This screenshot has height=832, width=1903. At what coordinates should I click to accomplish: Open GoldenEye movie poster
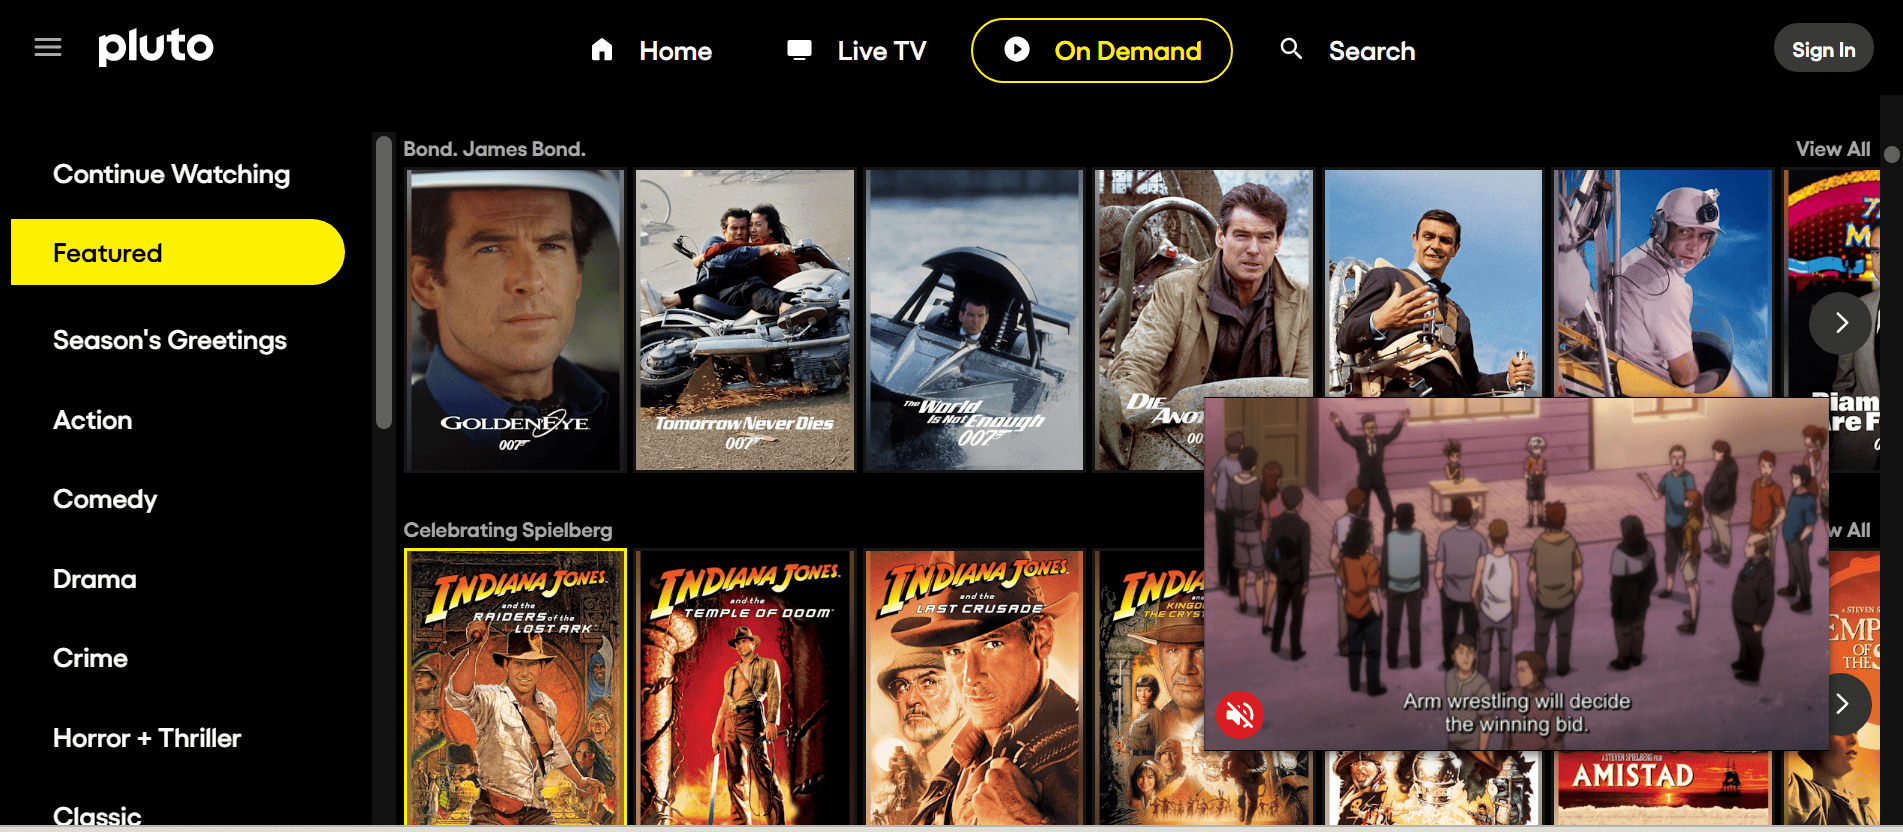coord(515,320)
